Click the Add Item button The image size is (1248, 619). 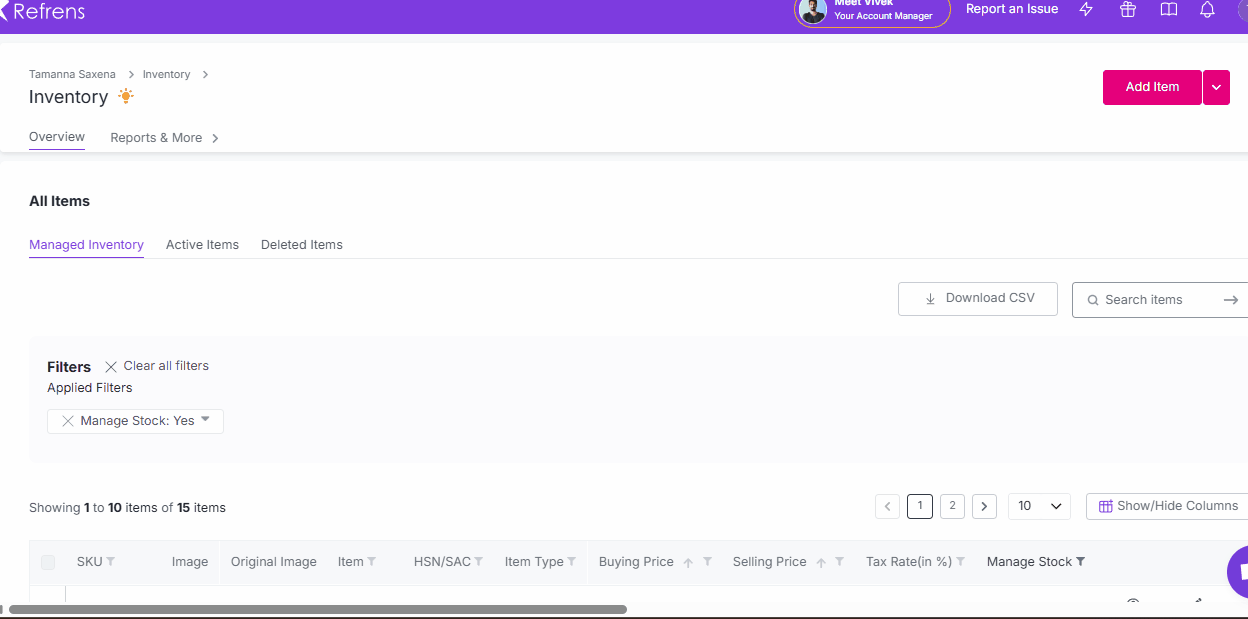(1152, 87)
